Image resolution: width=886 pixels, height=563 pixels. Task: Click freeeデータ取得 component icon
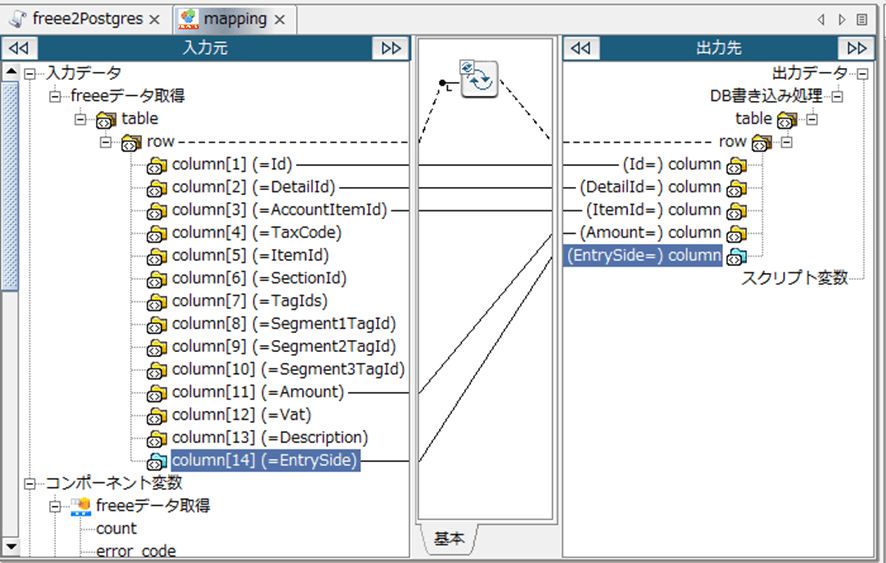coord(81,506)
